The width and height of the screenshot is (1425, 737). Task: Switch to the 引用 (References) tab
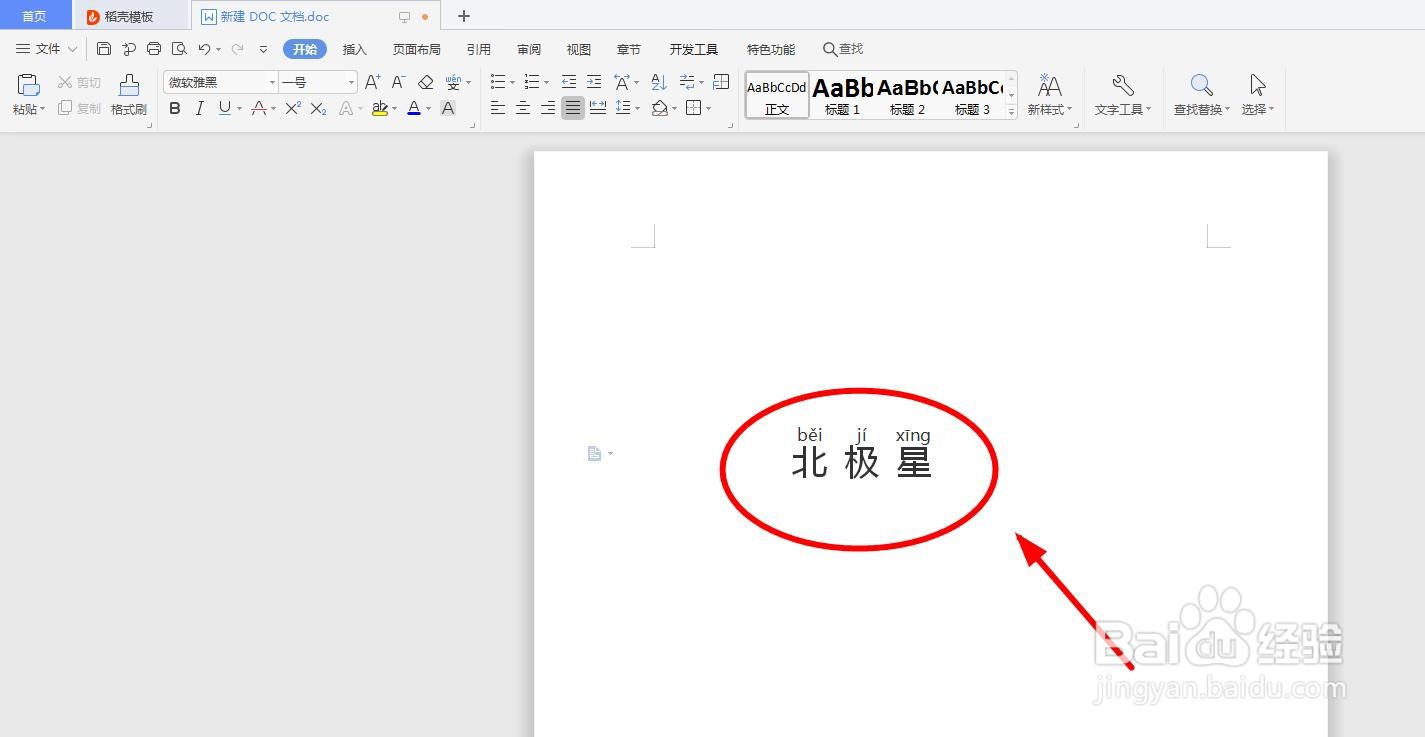coord(479,49)
